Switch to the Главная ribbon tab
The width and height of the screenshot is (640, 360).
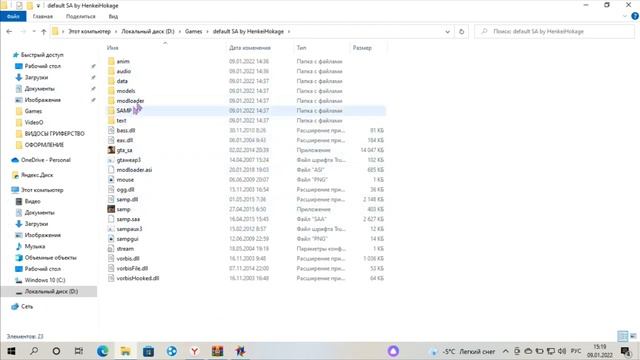tap(43, 16)
